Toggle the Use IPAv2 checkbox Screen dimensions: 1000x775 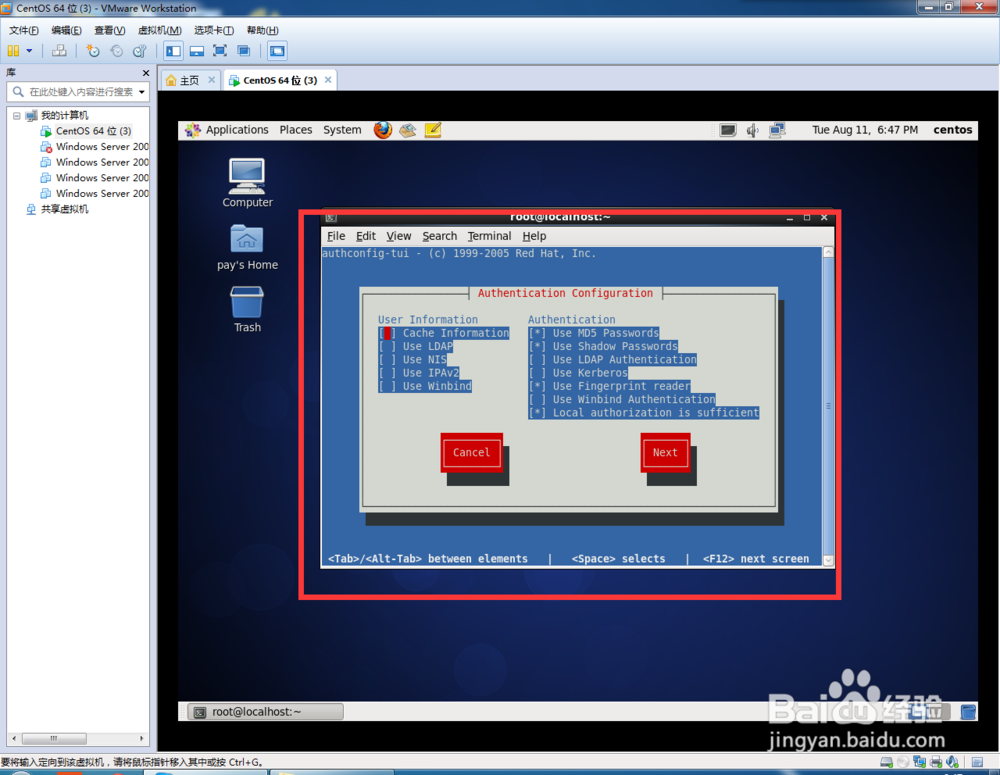[387, 373]
